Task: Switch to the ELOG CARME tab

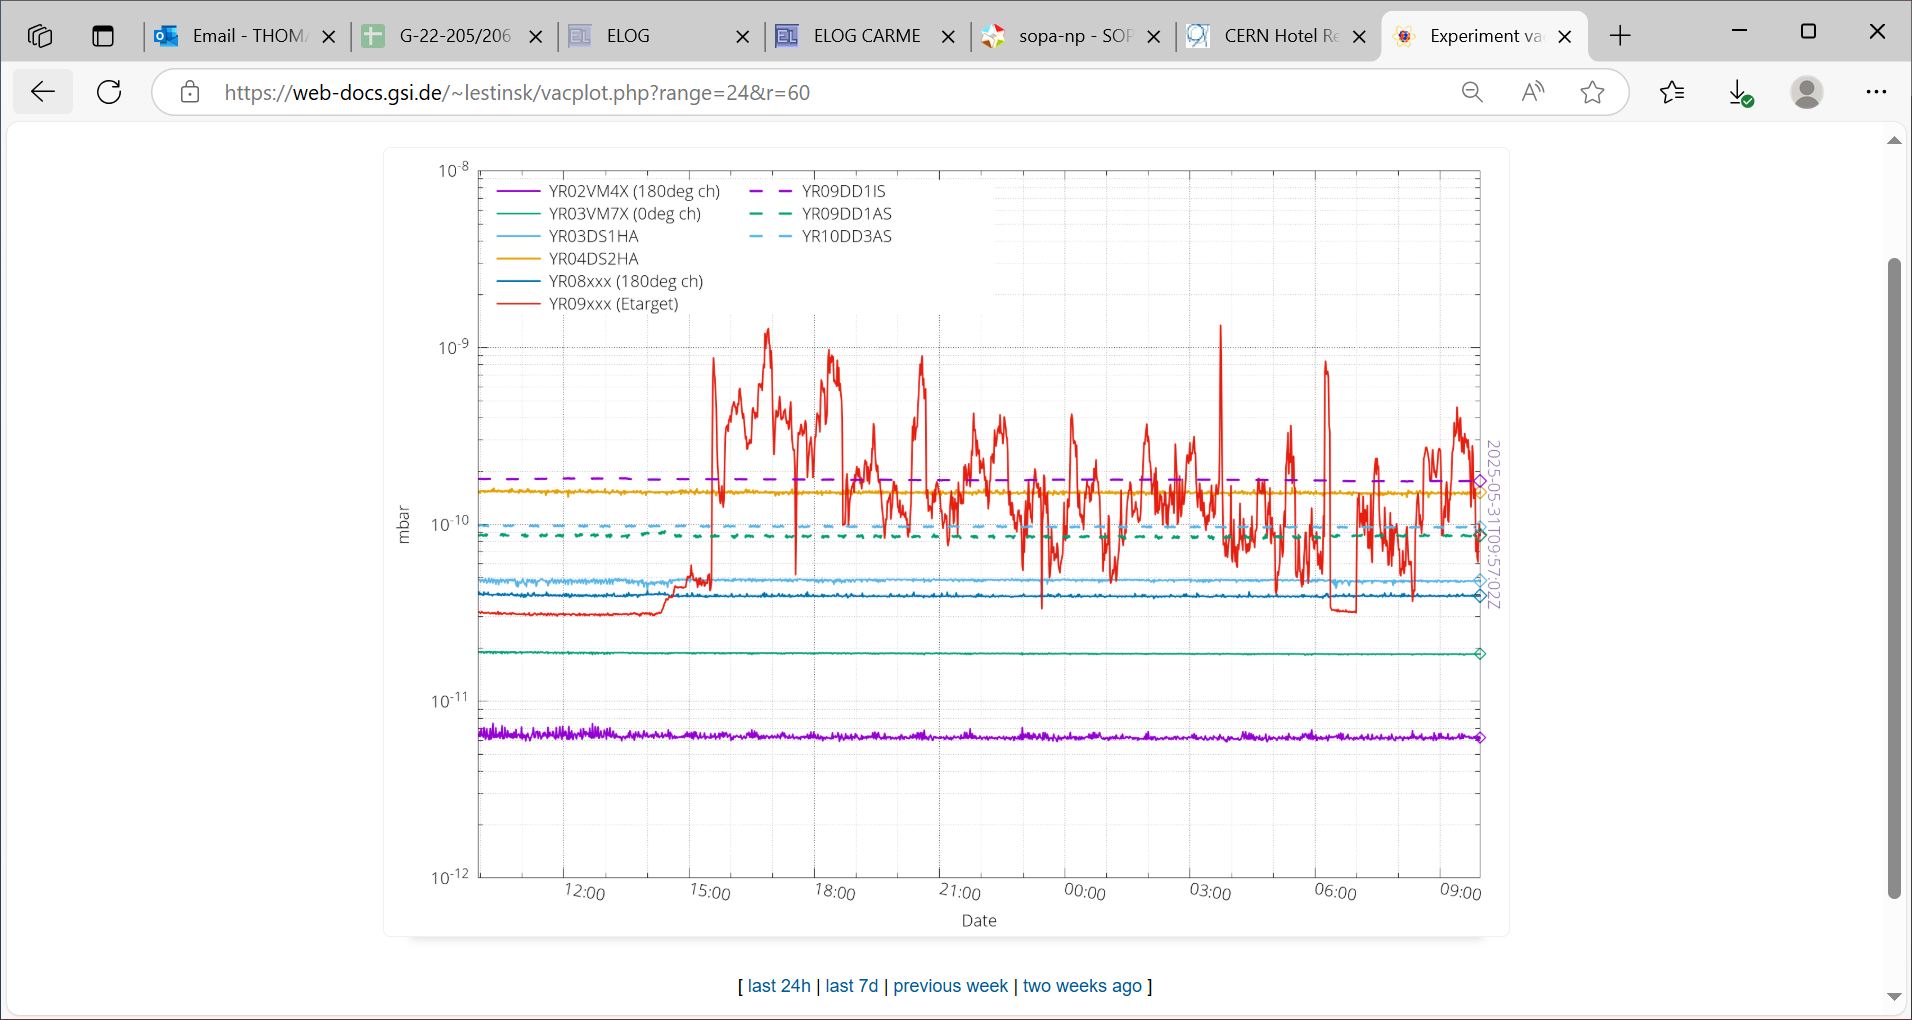Action: coord(866,36)
